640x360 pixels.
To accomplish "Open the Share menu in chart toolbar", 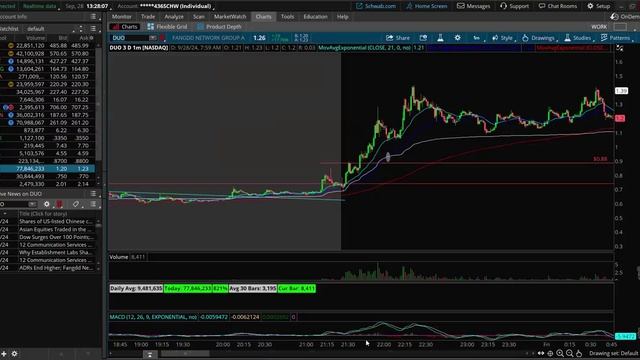I will tap(398, 38).
